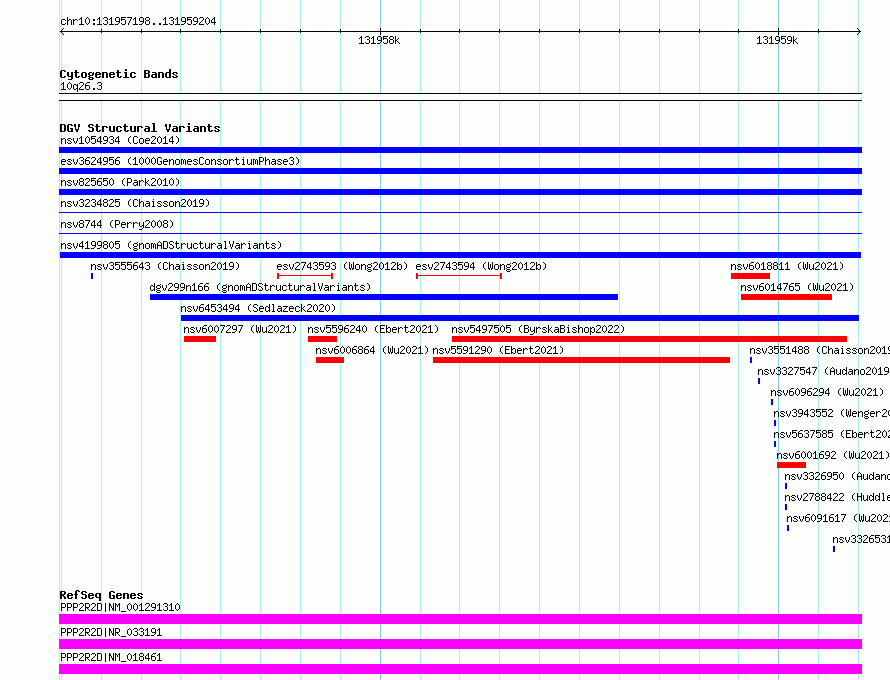
Task: Open nsv6006864 (Wu2021) label
Action: pyautogui.click(x=372, y=350)
